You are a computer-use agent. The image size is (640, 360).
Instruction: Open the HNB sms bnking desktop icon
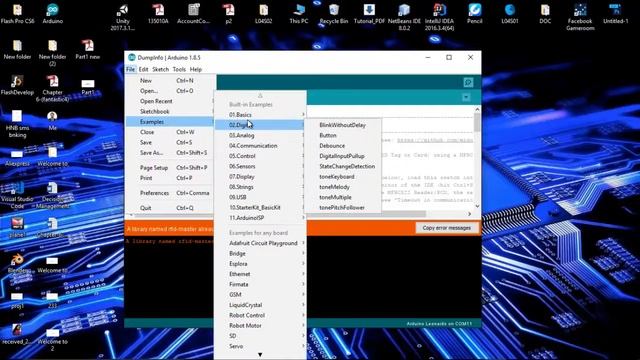point(17,124)
